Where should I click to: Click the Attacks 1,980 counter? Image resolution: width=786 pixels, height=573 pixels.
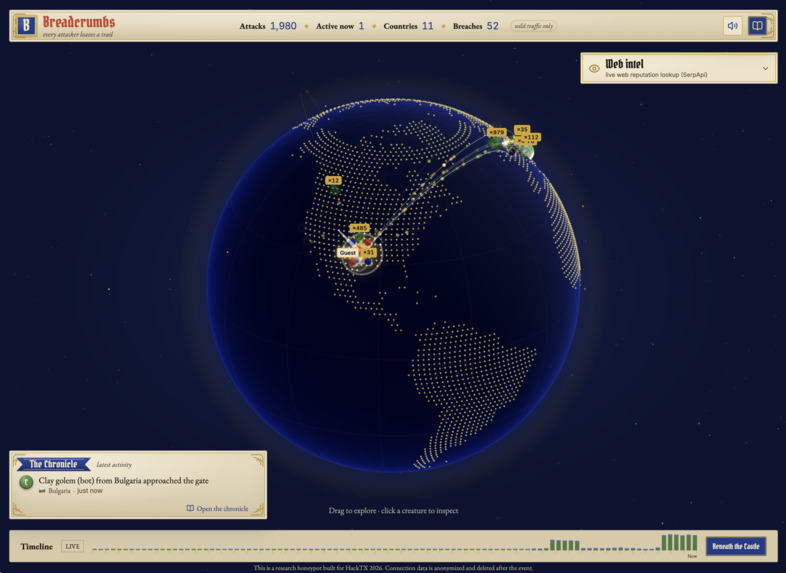click(268, 26)
